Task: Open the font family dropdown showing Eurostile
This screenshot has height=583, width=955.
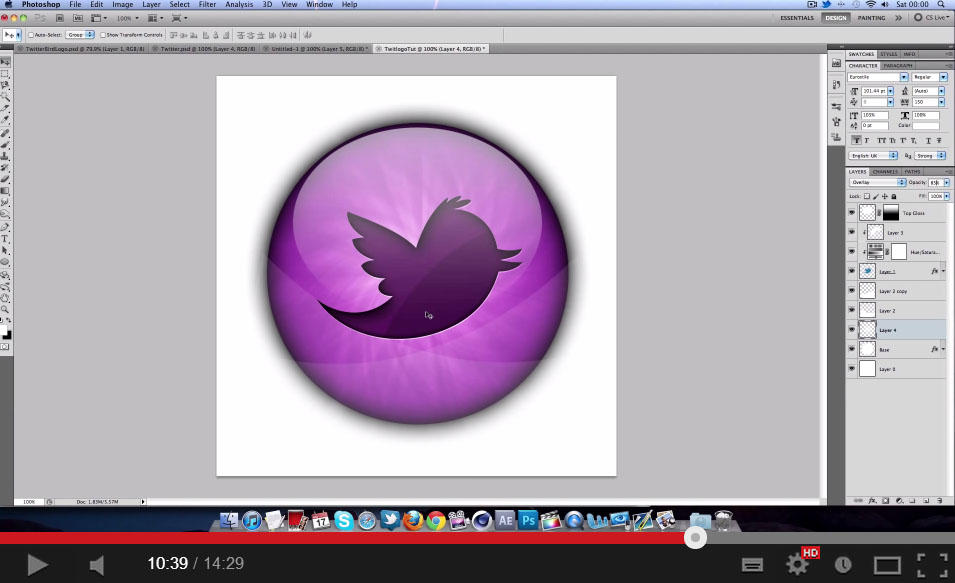Action: [877, 77]
